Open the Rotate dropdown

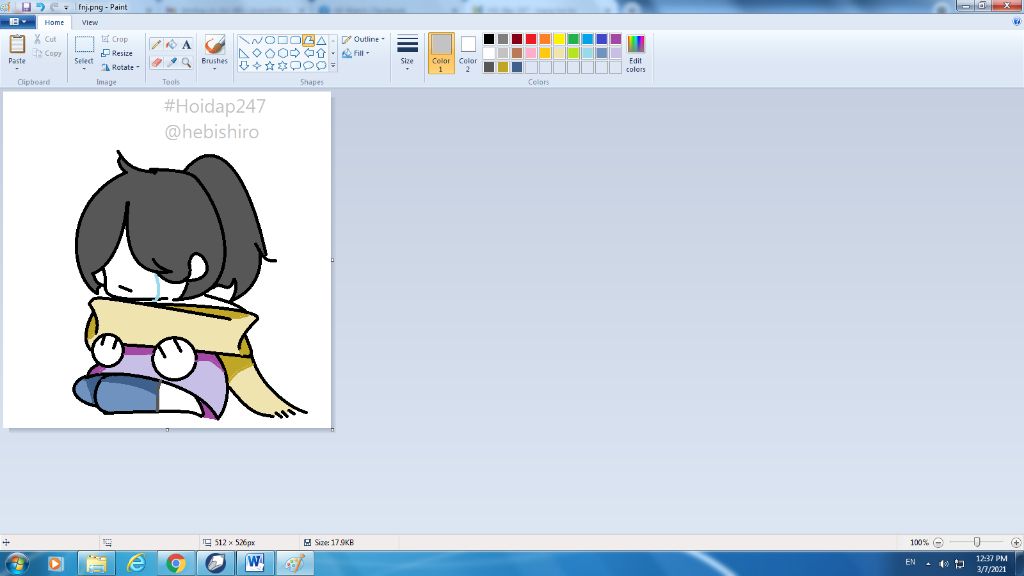click(121, 67)
